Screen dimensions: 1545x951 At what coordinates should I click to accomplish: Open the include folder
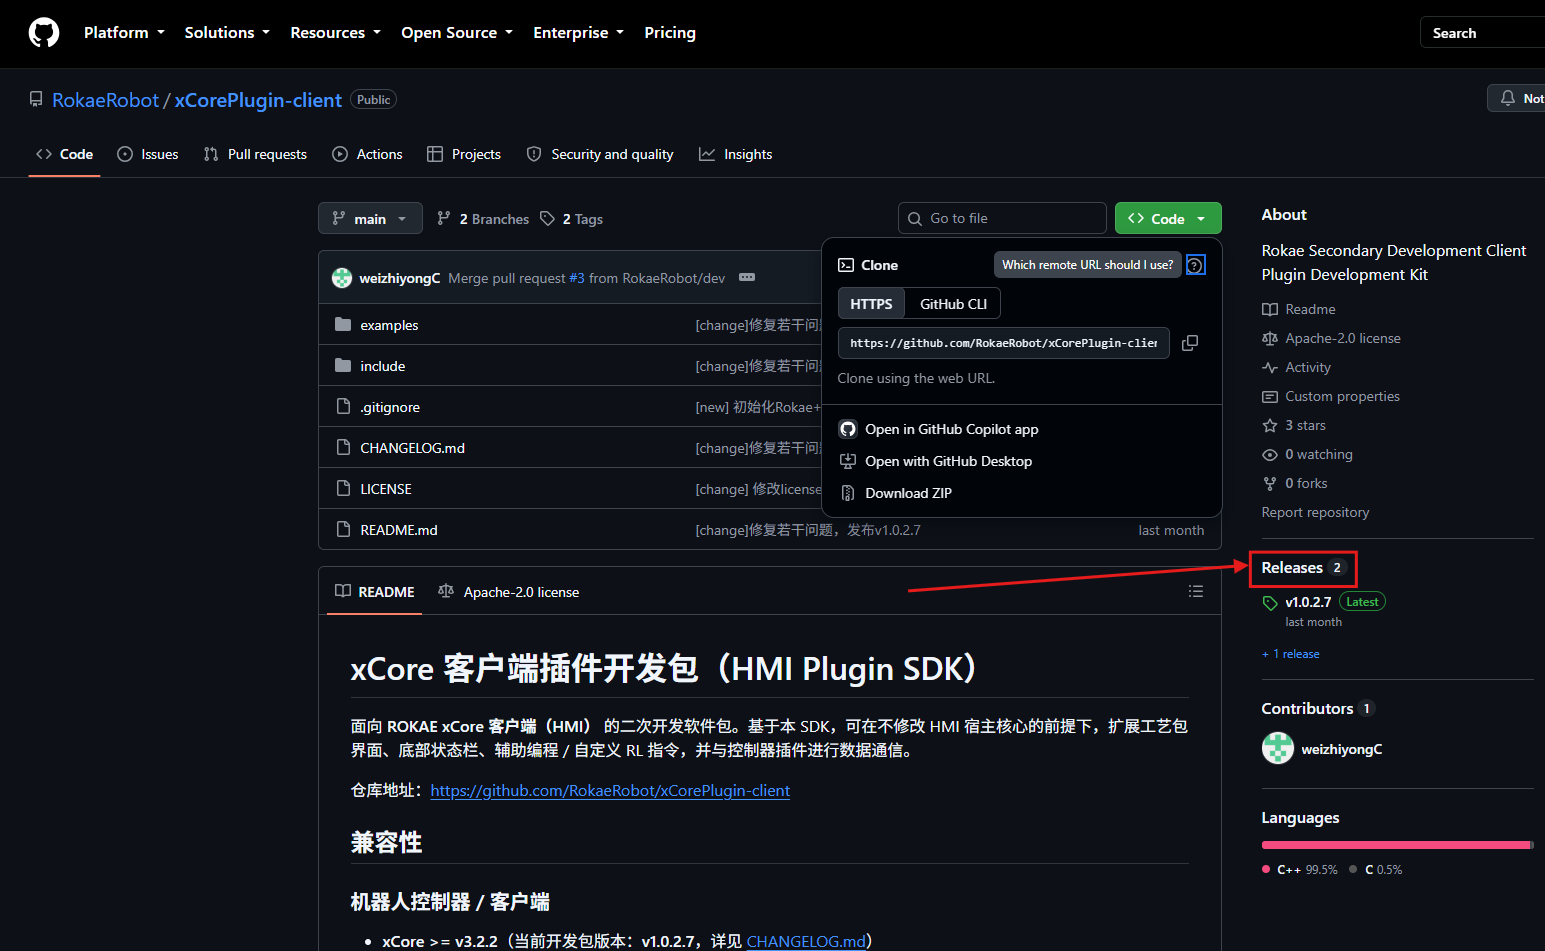click(382, 366)
